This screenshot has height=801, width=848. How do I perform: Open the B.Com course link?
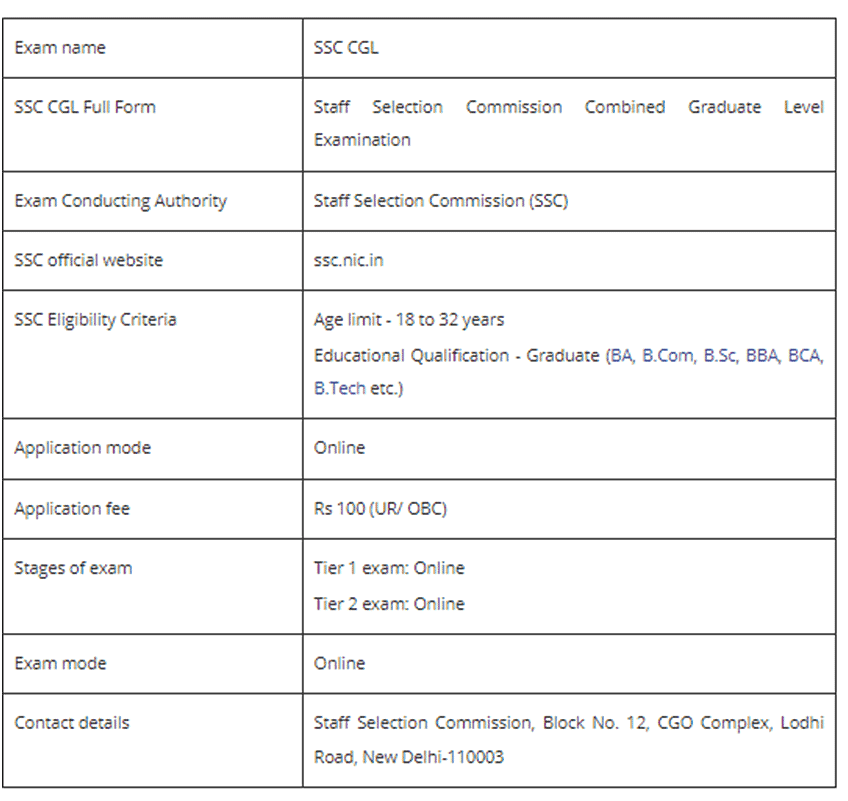coord(668,356)
